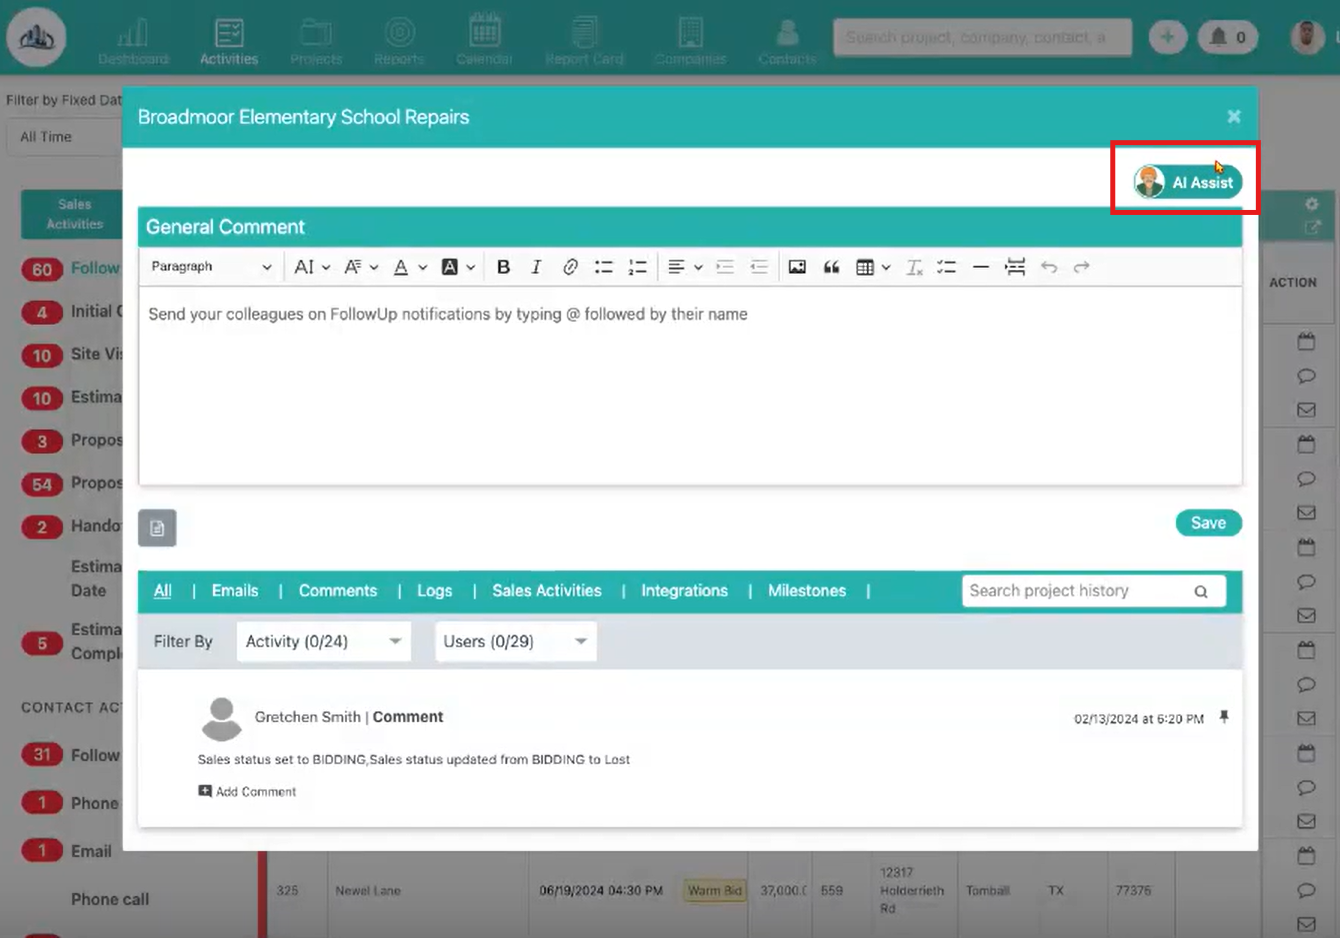
Task: Undo the last edit in the comment editor
Action: [x=1048, y=266]
